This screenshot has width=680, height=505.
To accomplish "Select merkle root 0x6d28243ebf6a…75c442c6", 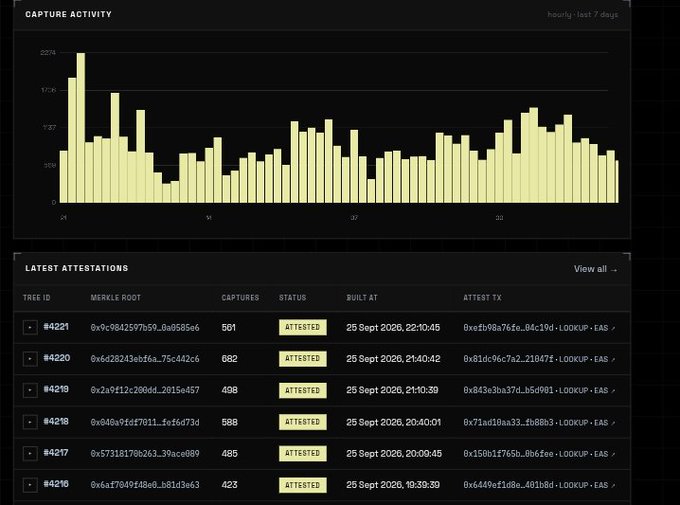I will (145, 359).
